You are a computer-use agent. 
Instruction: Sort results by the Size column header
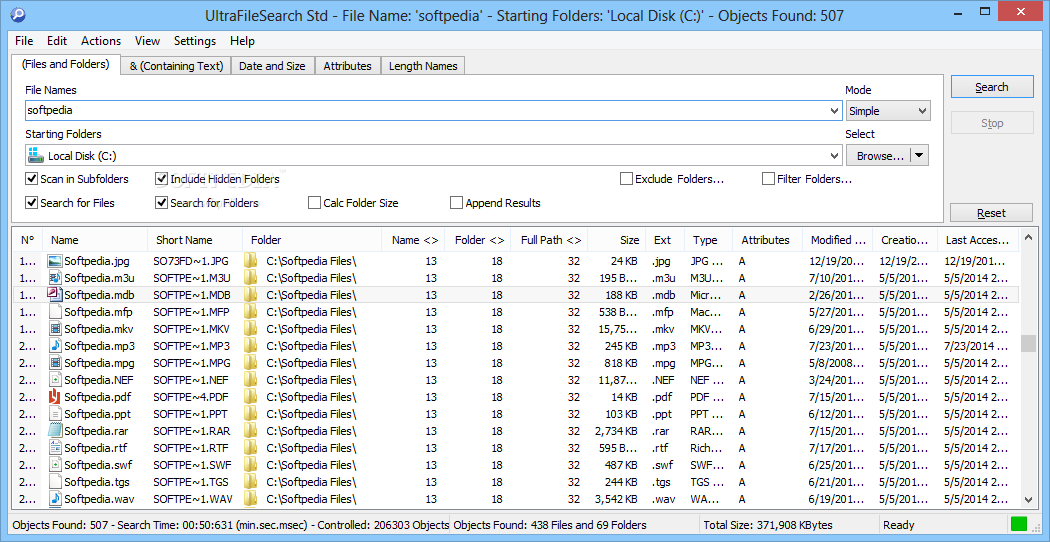[617, 240]
